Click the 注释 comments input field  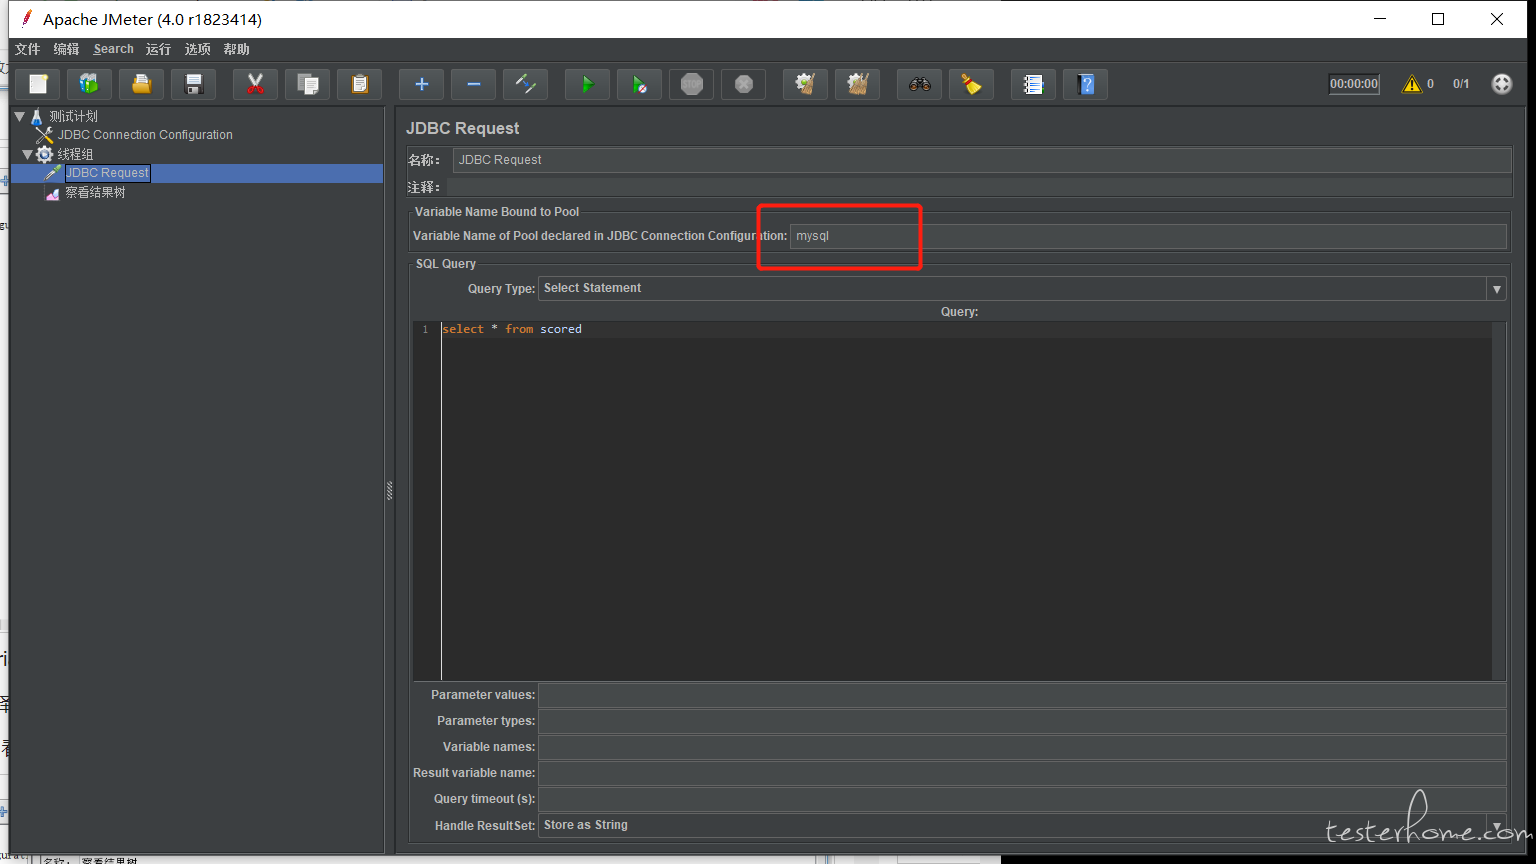point(979,187)
